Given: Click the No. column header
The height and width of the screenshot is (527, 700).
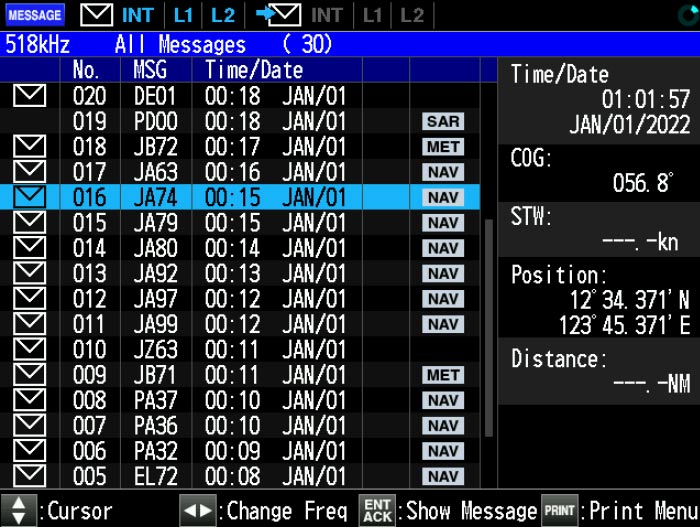Looking at the screenshot, I should (87, 70).
